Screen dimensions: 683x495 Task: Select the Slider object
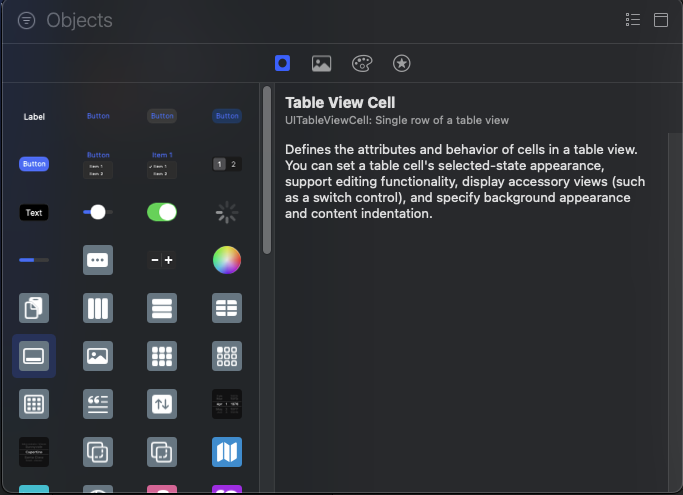98,212
